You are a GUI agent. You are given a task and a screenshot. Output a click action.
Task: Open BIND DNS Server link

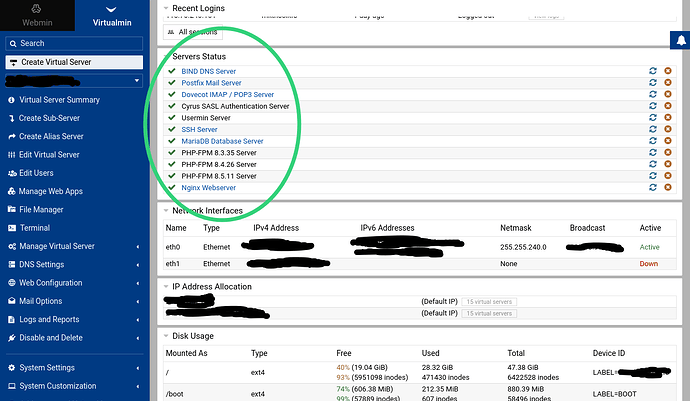point(209,71)
